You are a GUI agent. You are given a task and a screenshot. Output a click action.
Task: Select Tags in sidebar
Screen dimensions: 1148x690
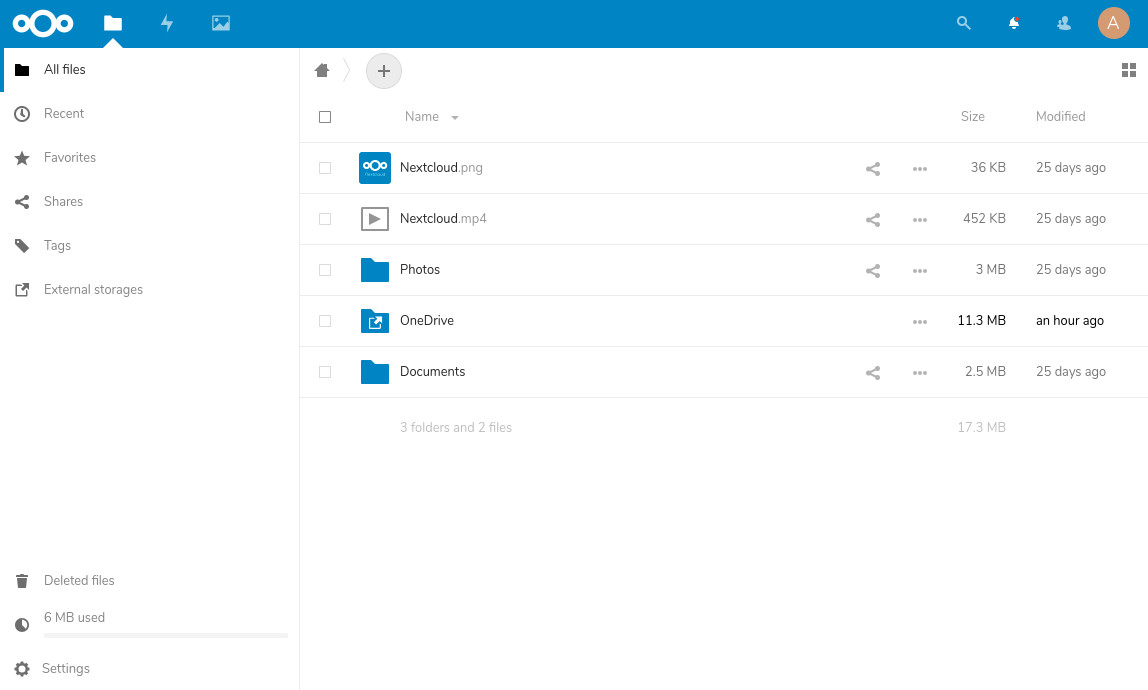point(149,245)
